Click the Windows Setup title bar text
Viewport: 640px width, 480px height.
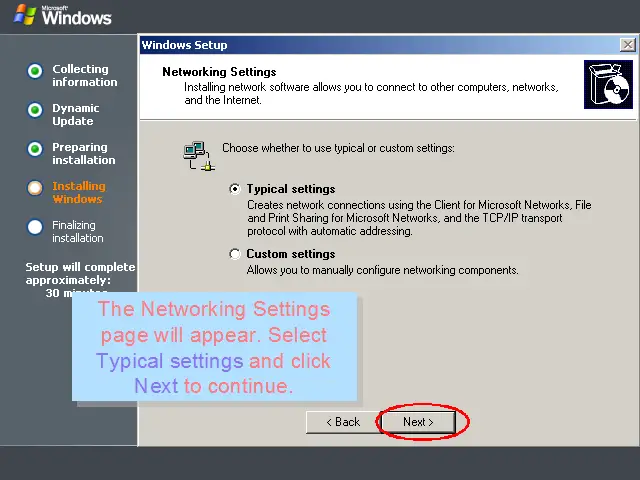tap(184, 45)
